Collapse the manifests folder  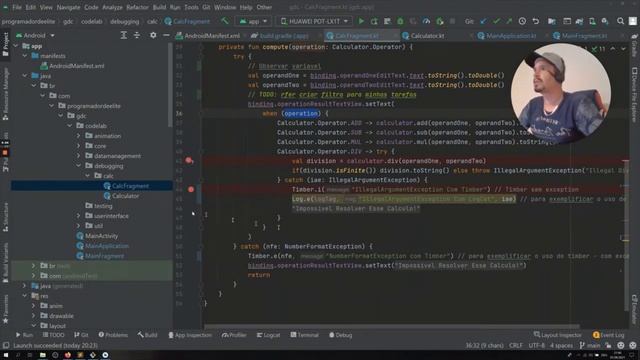pos(25,56)
